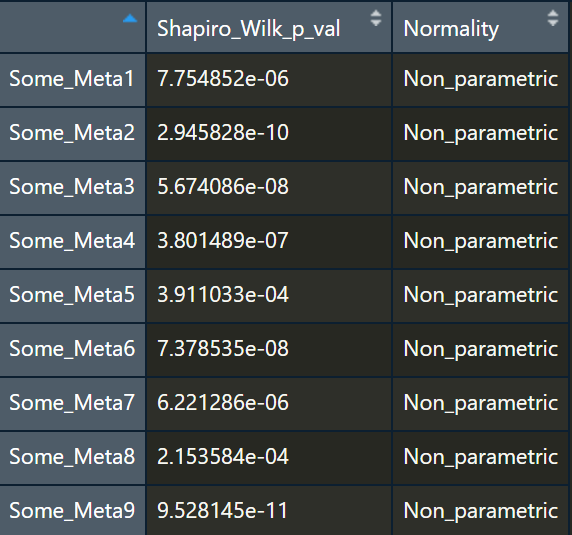Select the Some_Meta4 row header

pos(72,242)
